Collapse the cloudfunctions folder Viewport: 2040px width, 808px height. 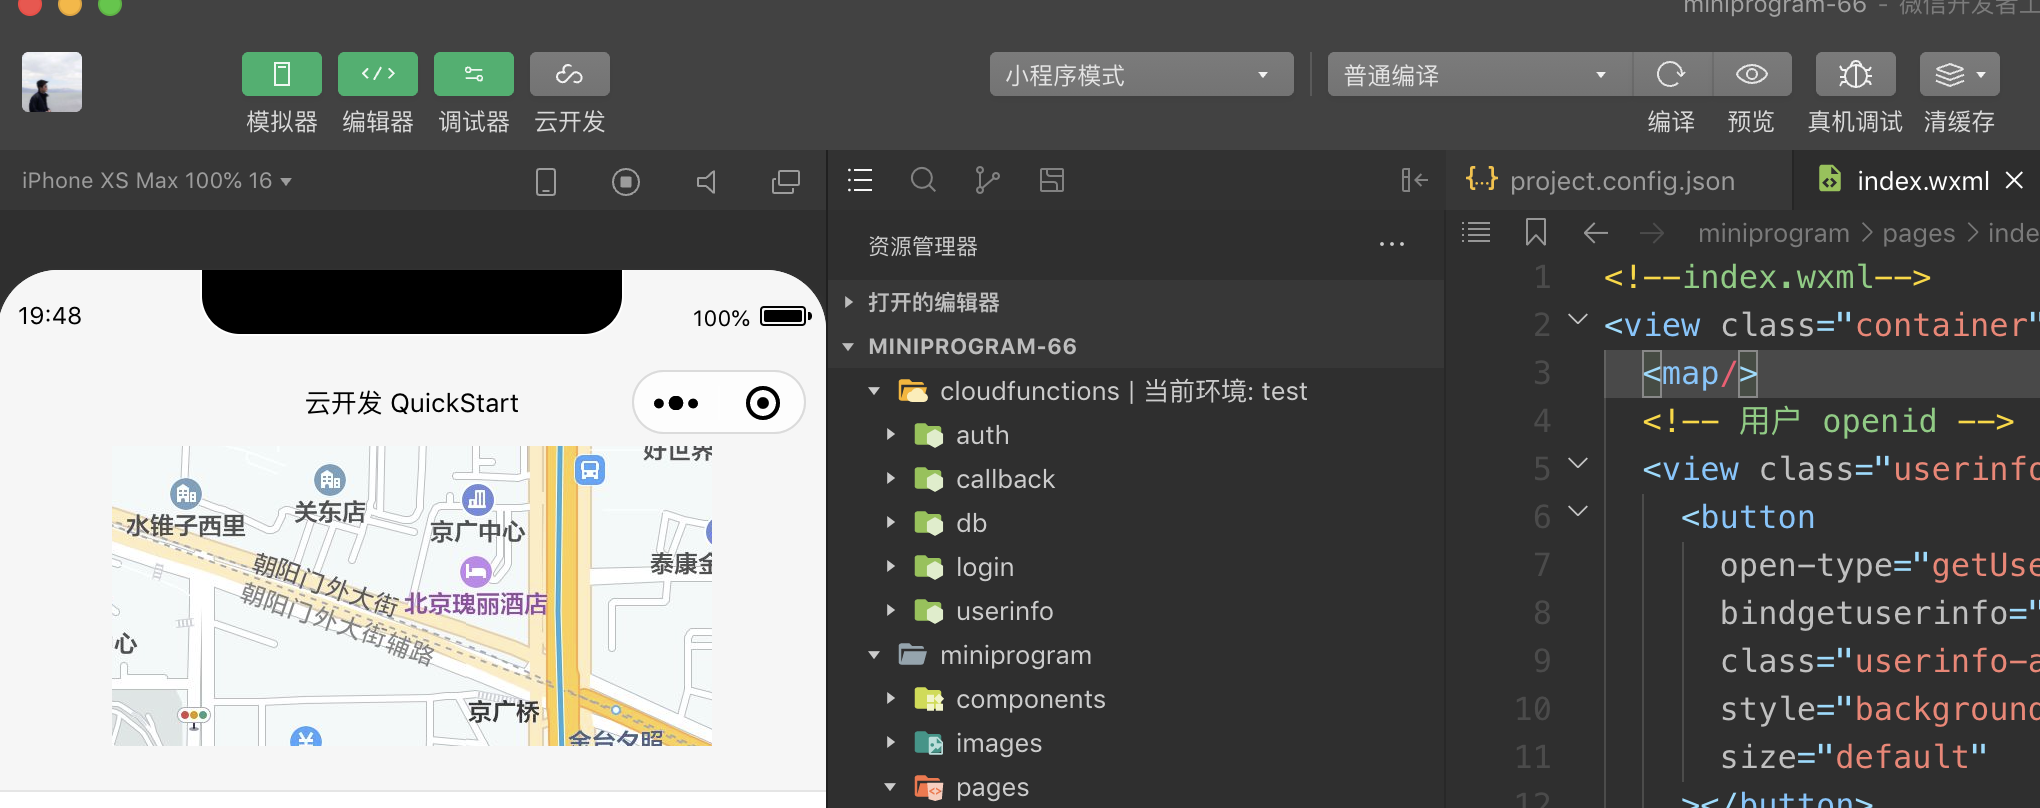coord(874,391)
